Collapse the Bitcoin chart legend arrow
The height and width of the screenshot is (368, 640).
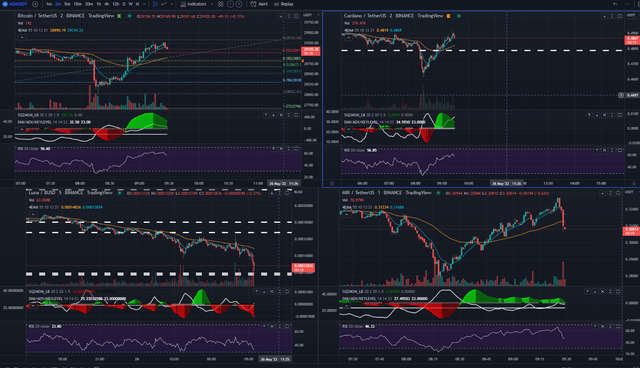(x=22, y=37)
